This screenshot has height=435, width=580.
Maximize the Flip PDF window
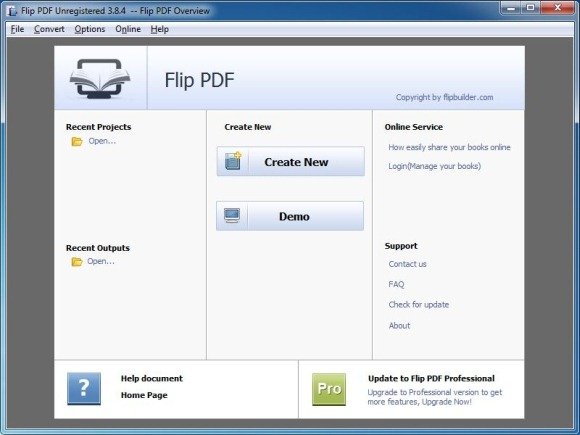(x=530, y=8)
